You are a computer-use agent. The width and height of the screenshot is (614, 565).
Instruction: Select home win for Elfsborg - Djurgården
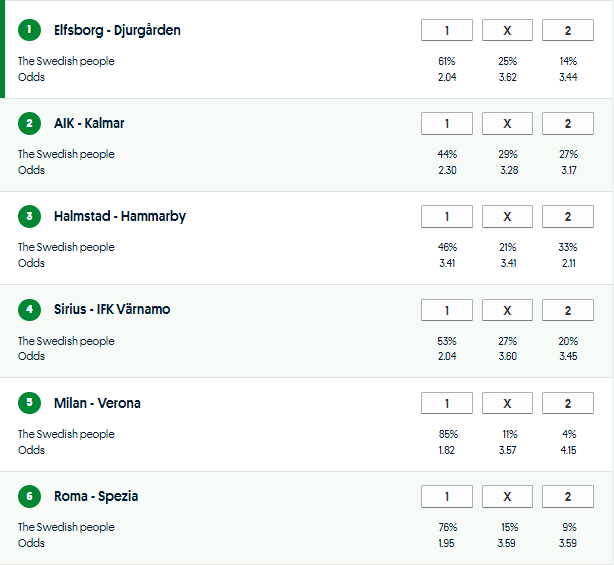pos(447,31)
